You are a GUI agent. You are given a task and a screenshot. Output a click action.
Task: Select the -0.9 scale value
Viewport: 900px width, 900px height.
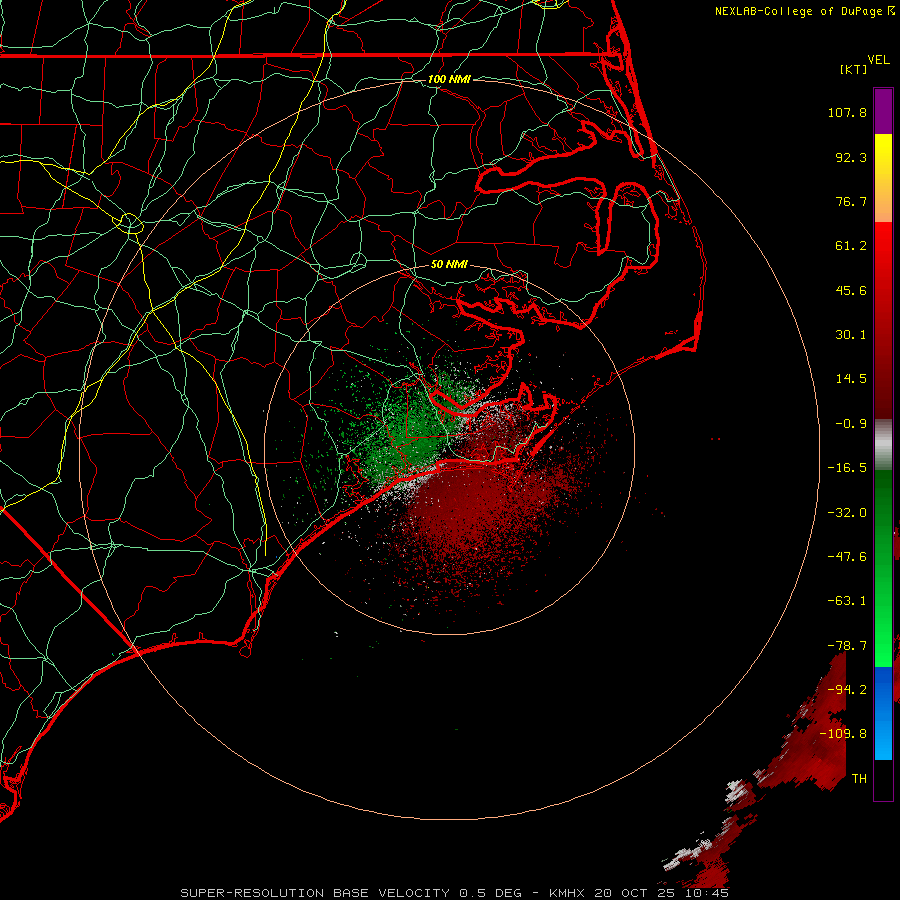click(851, 424)
